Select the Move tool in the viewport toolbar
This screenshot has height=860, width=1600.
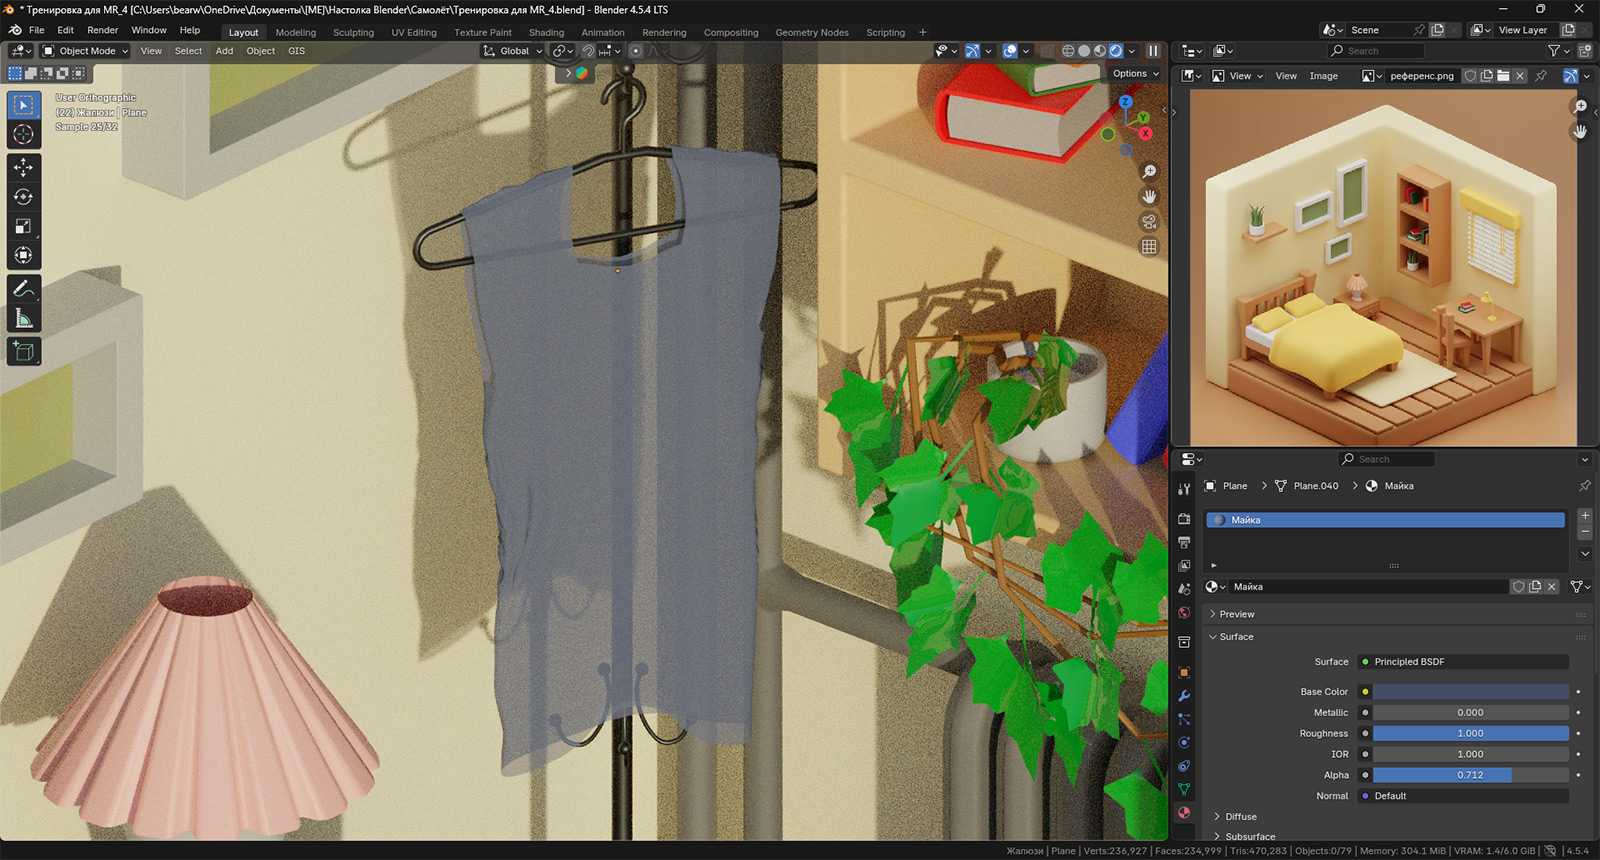pos(23,167)
